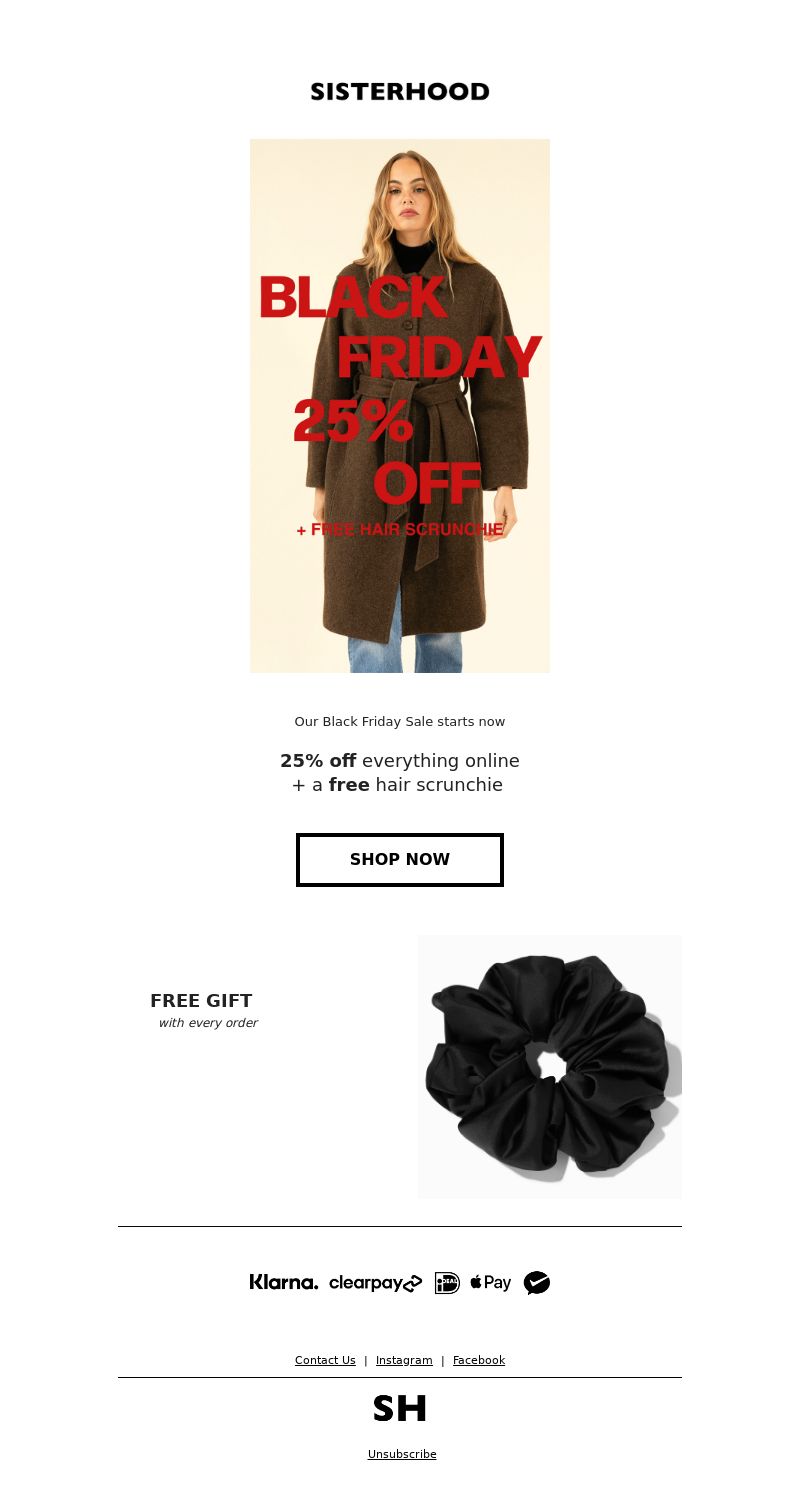Click the Unsubscribe link
The image size is (800, 1511).
coord(402,1454)
